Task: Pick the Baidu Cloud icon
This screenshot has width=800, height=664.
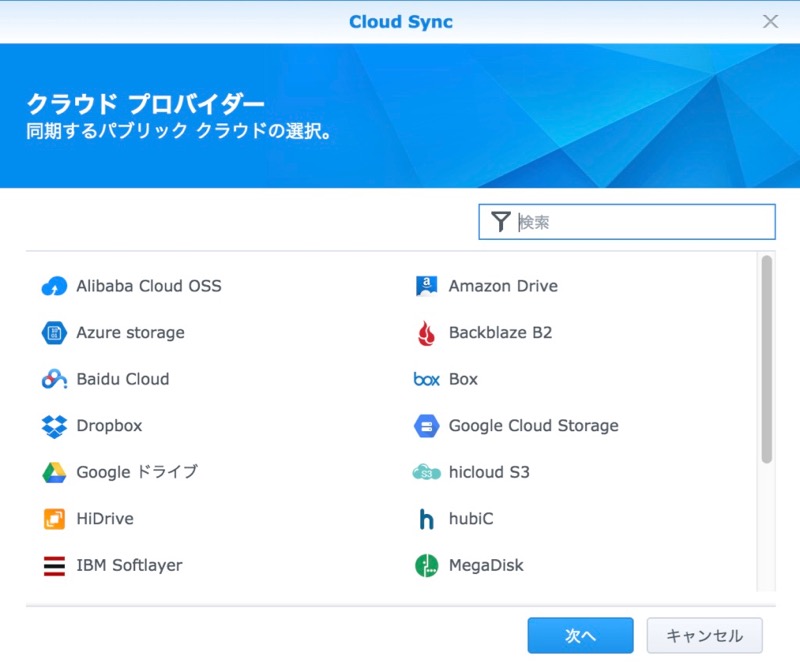Action: pos(54,379)
